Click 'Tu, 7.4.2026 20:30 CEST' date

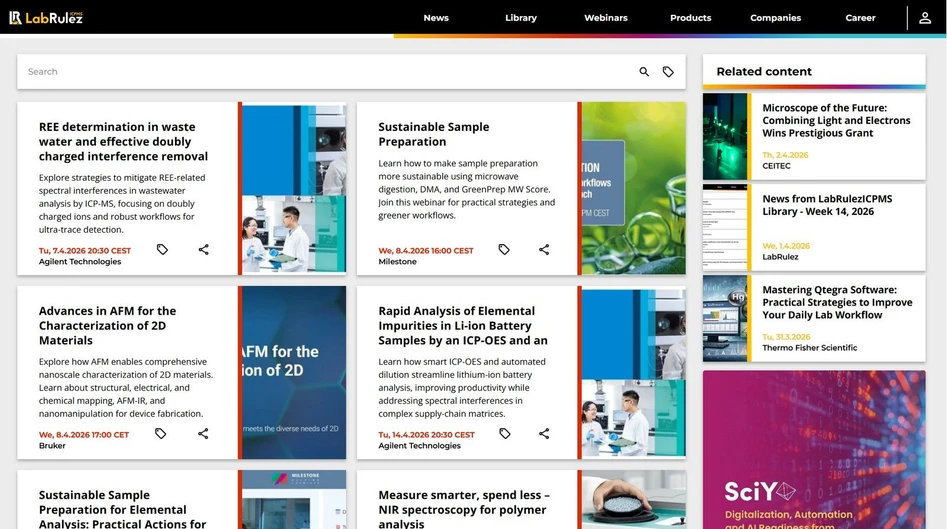pyautogui.click(x=85, y=251)
